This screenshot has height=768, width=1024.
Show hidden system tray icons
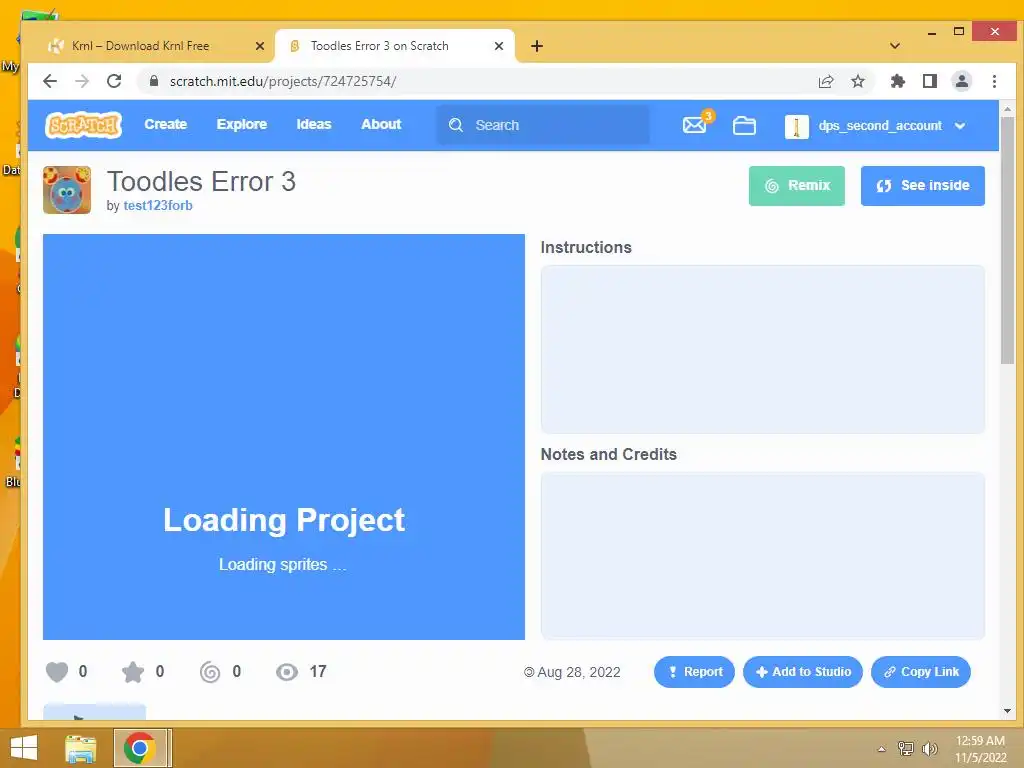click(x=881, y=749)
